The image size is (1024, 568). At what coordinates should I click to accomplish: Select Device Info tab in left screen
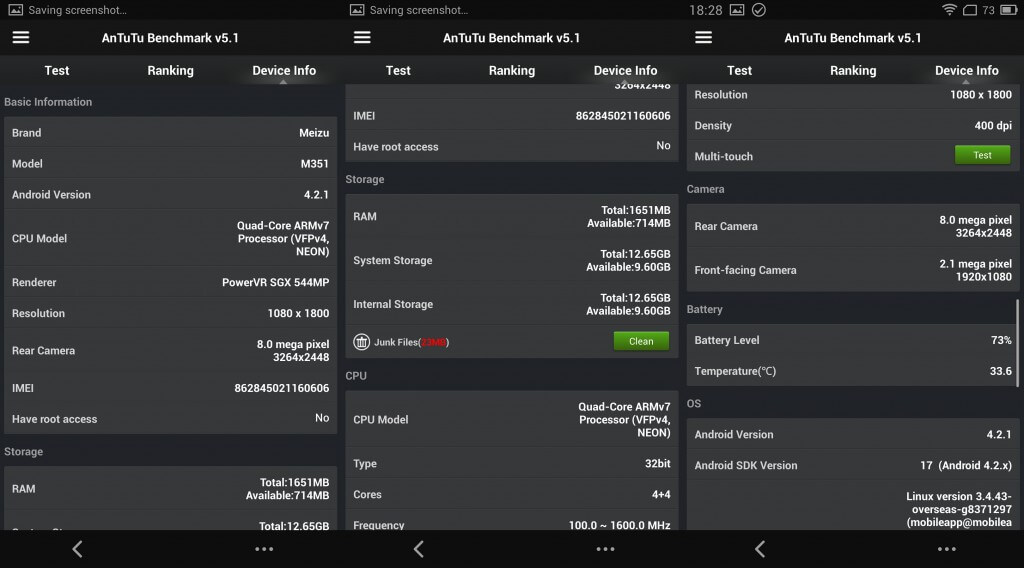click(284, 71)
